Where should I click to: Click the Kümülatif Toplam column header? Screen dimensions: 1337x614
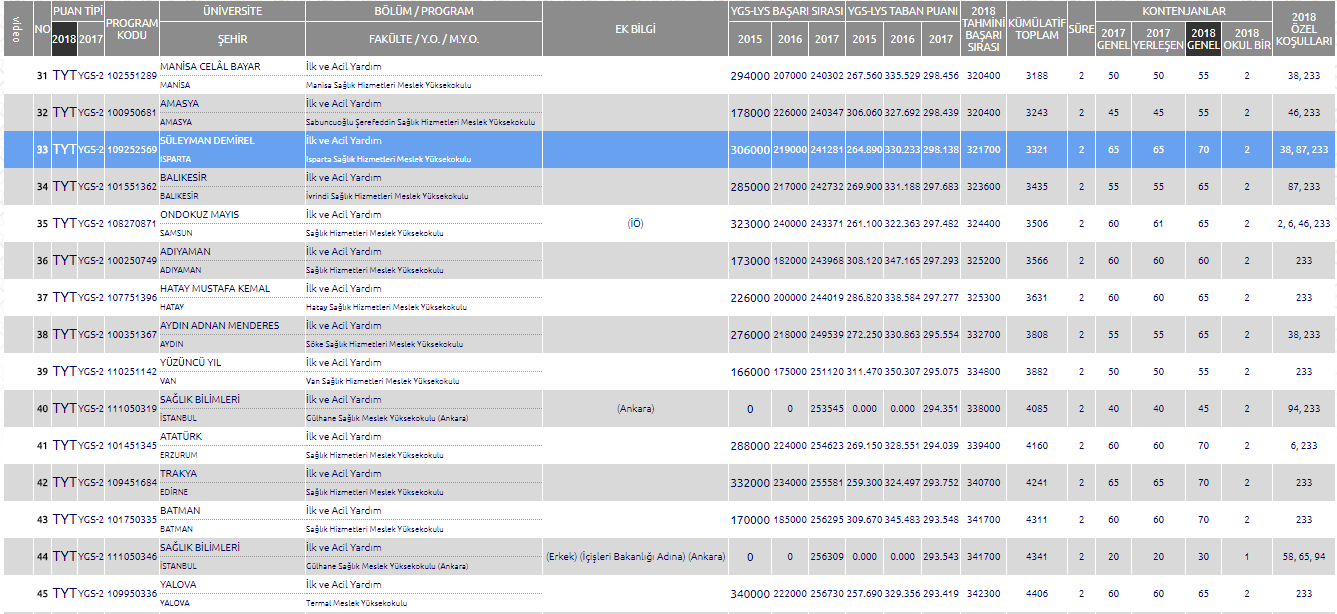(1036, 28)
